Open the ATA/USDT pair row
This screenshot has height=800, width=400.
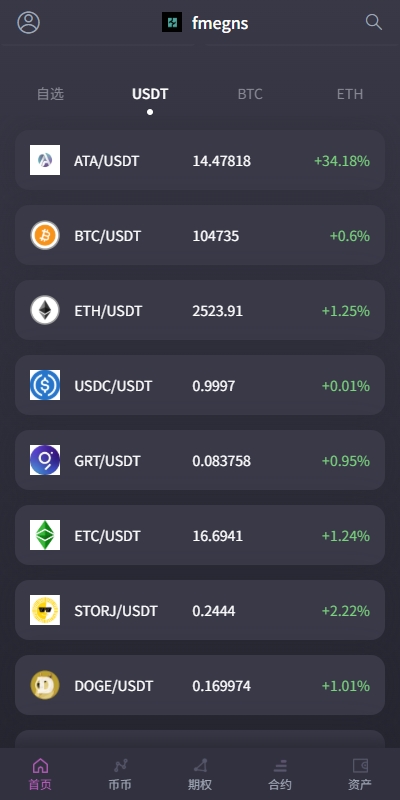pos(200,160)
